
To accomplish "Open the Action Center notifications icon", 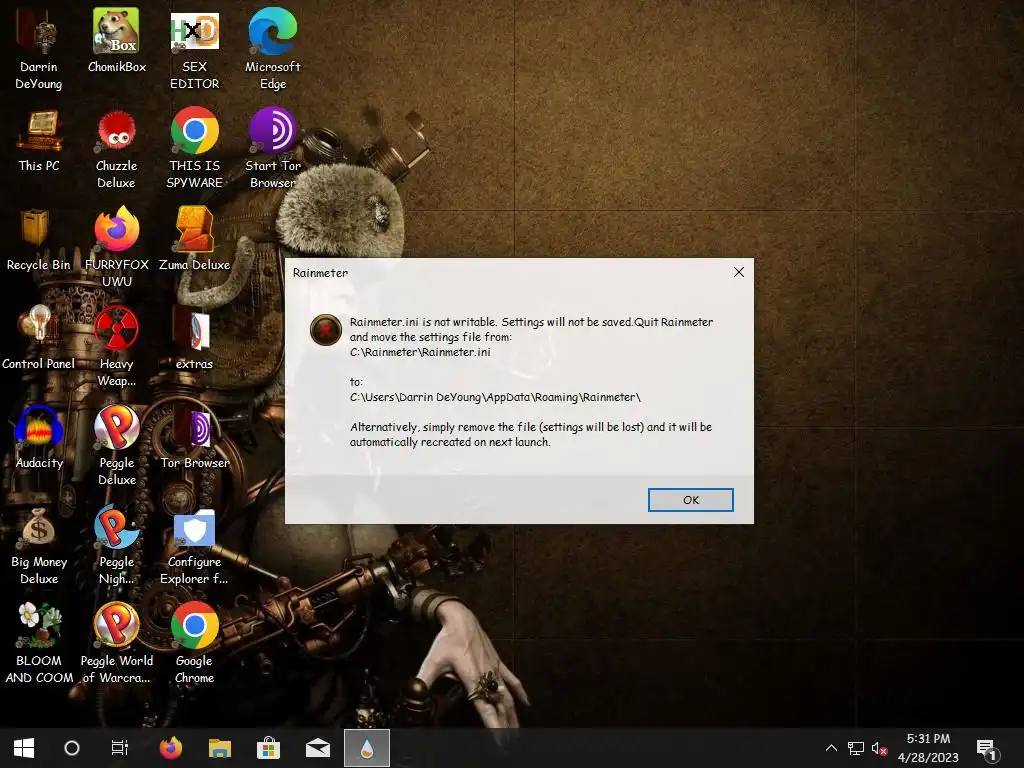I will pyautogui.click(x=987, y=748).
